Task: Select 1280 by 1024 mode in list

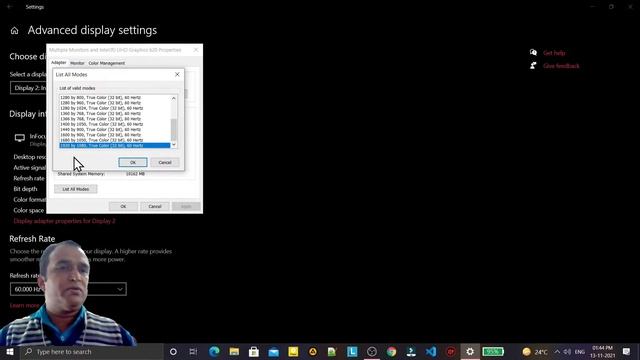Action: click(x=102, y=108)
